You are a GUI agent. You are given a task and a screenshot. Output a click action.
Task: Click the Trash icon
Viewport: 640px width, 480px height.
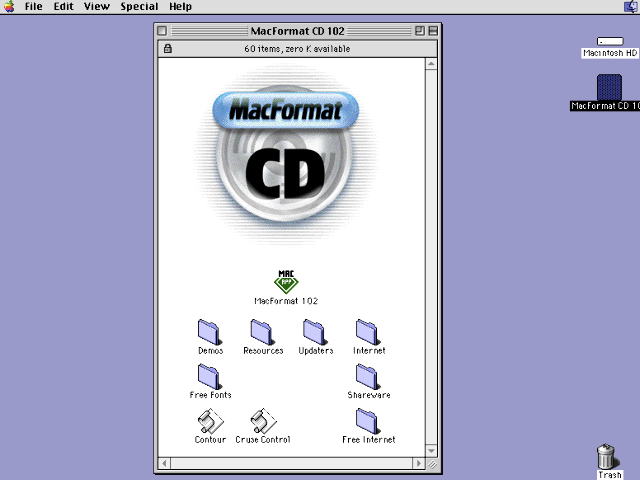[x=607, y=457]
